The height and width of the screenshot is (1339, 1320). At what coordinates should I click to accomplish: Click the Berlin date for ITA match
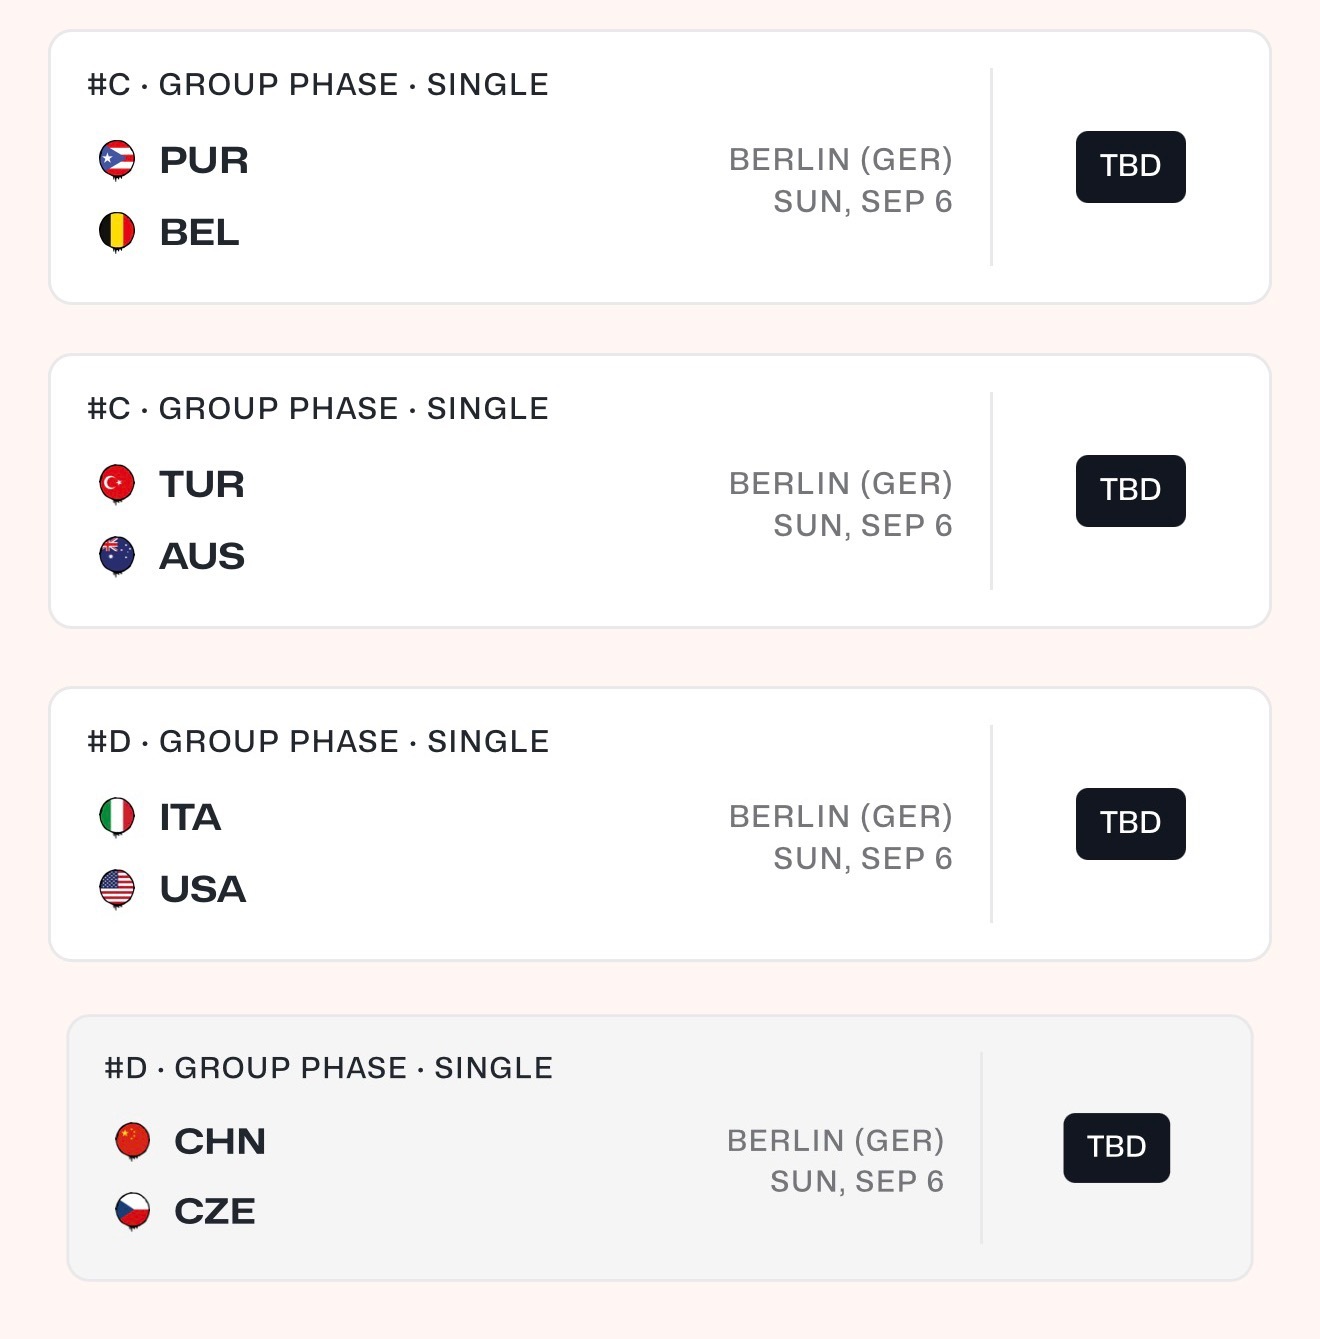[x=862, y=858]
